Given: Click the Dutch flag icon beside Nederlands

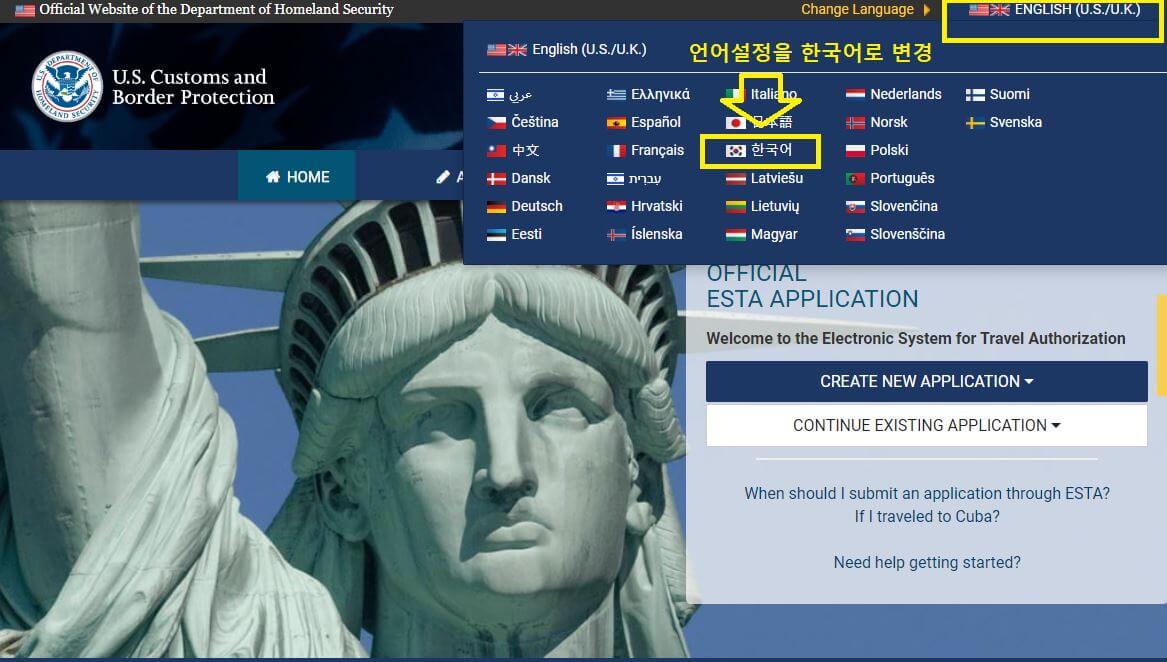Looking at the screenshot, I should point(855,95).
